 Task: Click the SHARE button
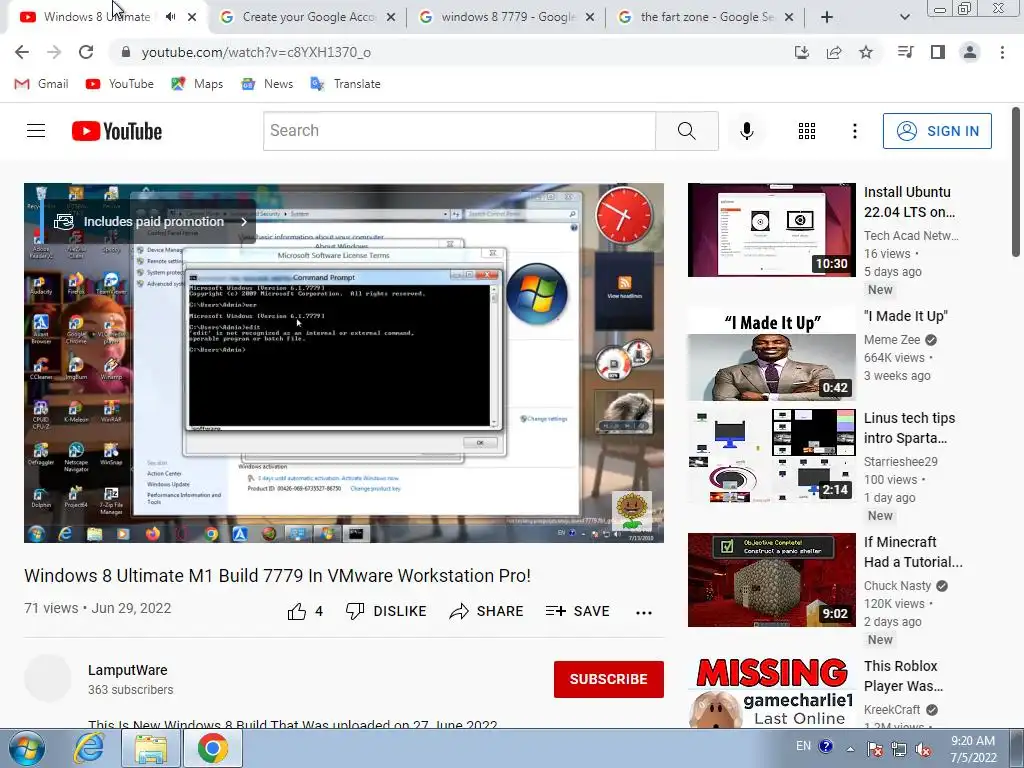(487, 611)
